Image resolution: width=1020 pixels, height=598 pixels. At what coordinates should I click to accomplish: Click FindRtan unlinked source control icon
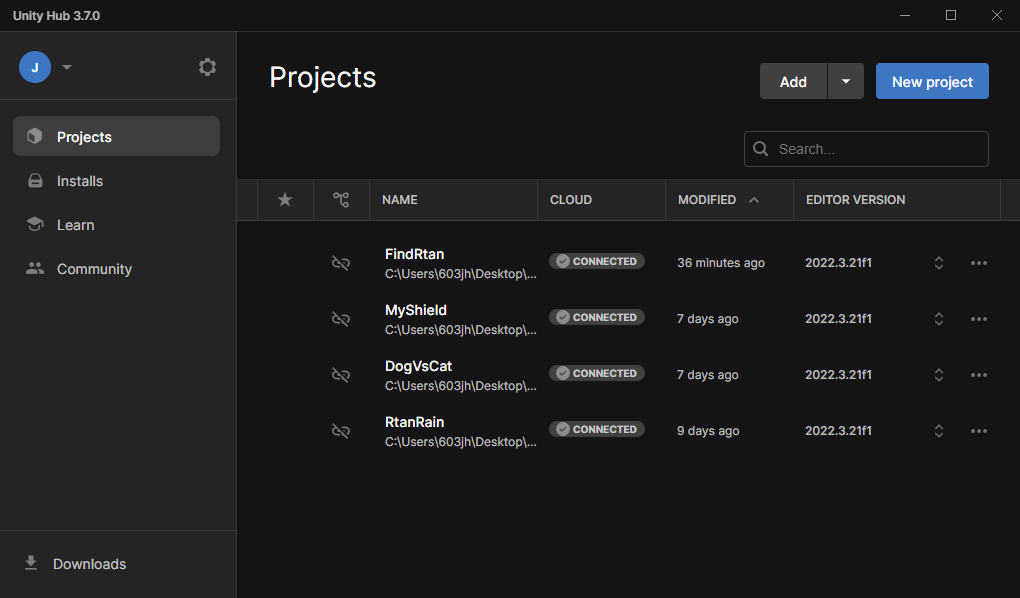pos(341,263)
